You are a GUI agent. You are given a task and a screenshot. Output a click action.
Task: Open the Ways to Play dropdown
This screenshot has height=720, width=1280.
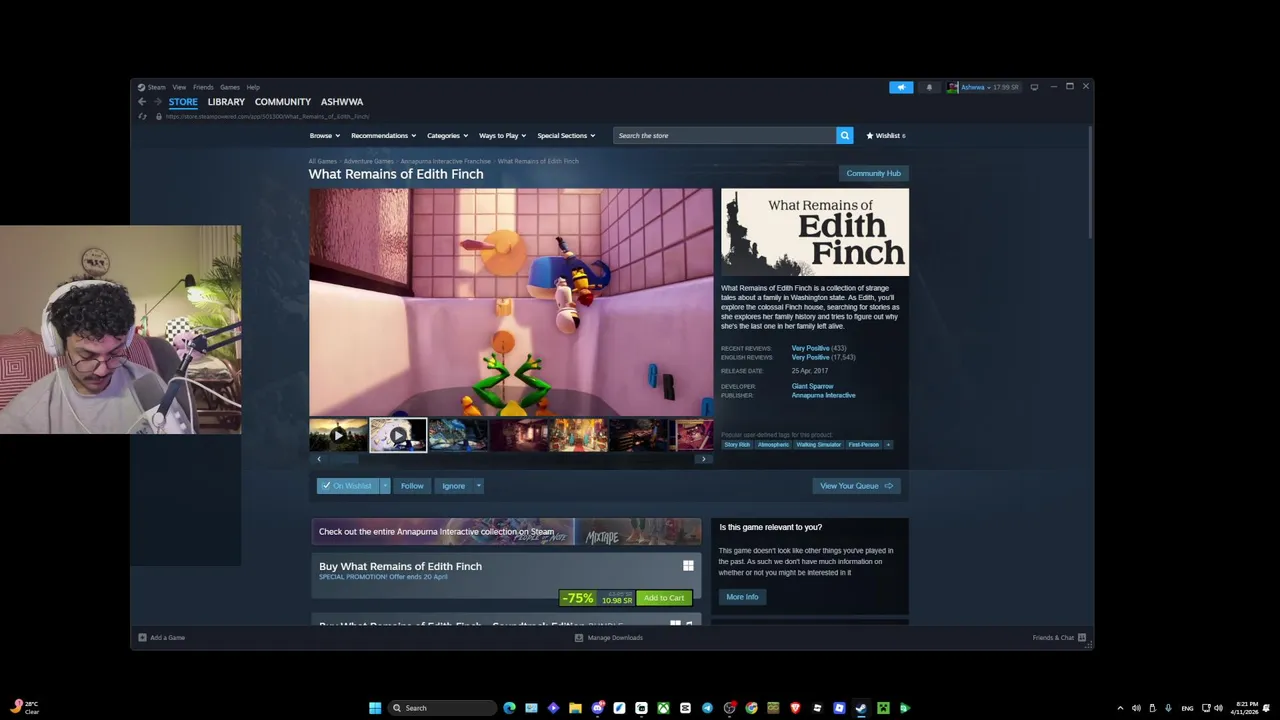[502, 135]
